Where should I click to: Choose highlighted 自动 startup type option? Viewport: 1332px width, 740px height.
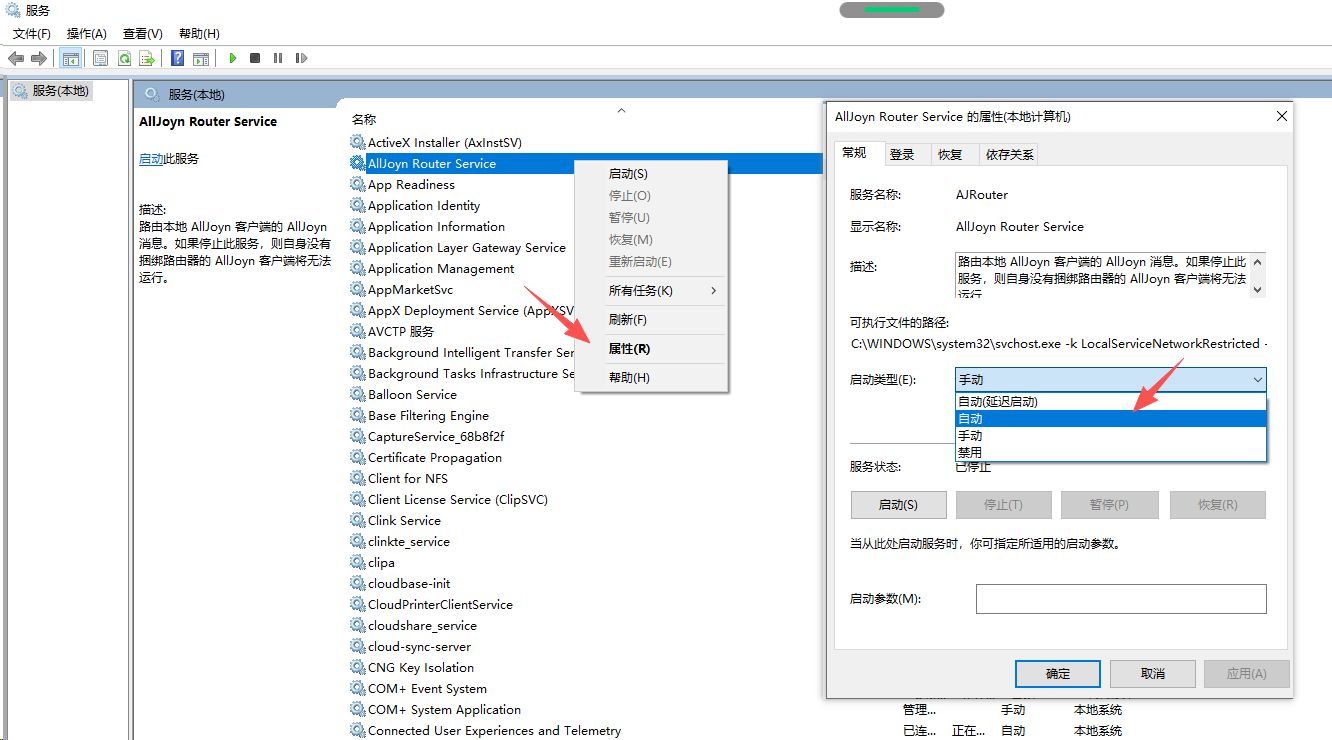click(1111, 419)
